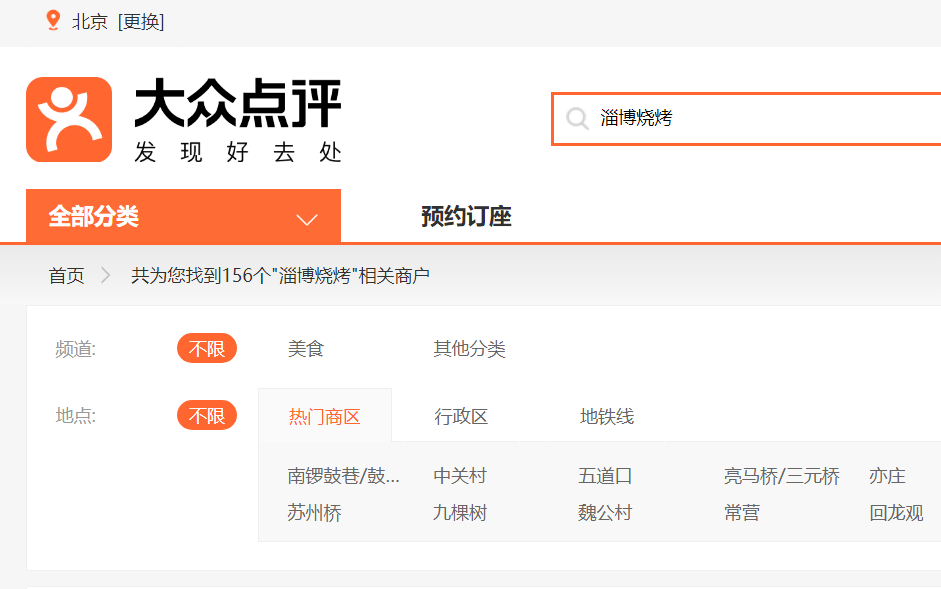Screen dimensions: 941x589
Task: Select 不限 for the 频道 filter
Action: (x=207, y=349)
